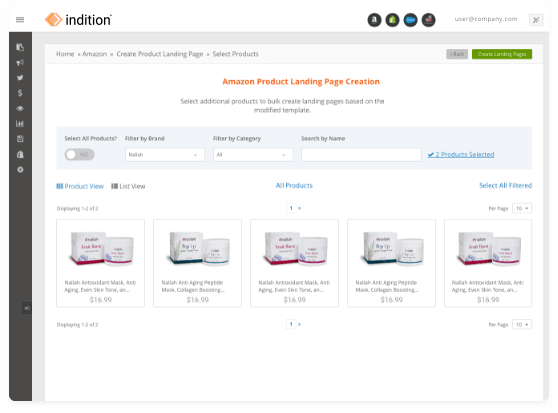The width and height of the screenshot is (558, 413).
Task: Click page 1 in top pagination
Action: (x=291, y=208)
